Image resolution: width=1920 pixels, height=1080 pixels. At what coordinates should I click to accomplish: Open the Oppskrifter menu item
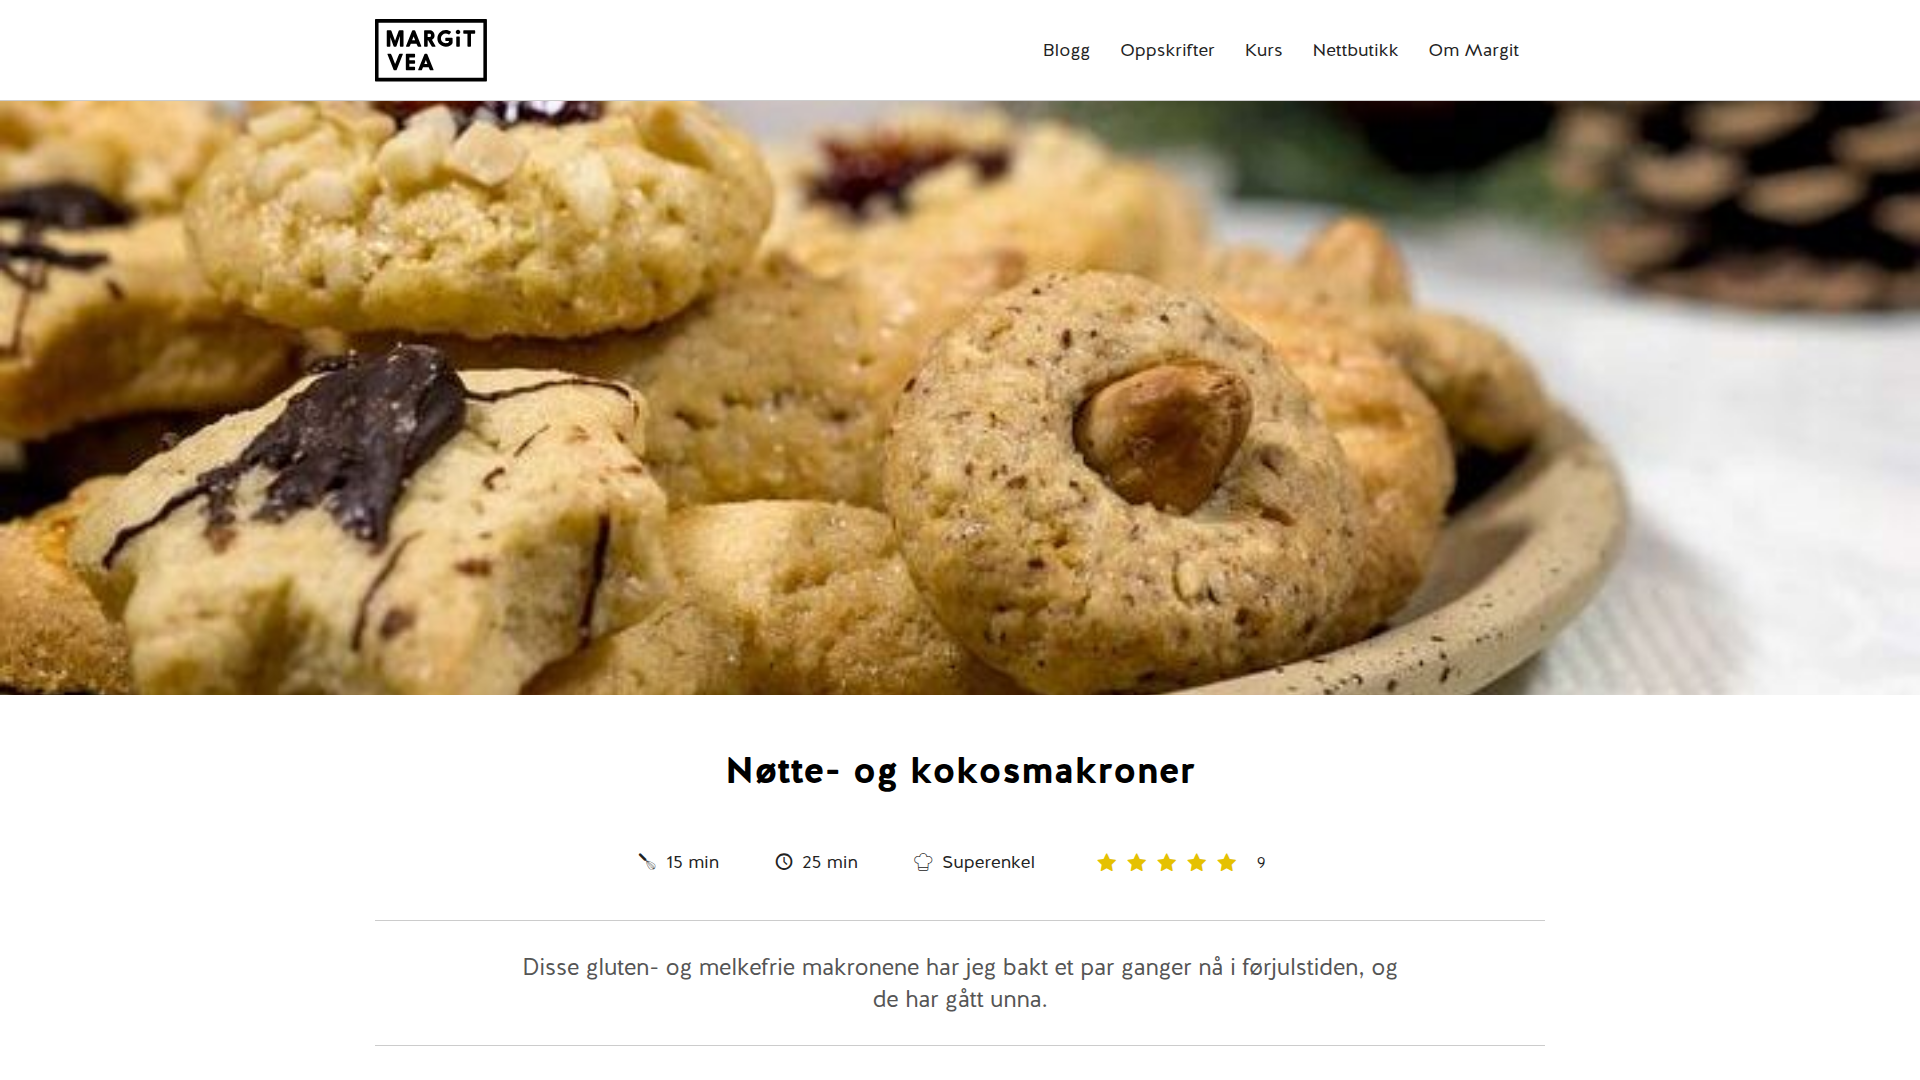click(1167, 50)
